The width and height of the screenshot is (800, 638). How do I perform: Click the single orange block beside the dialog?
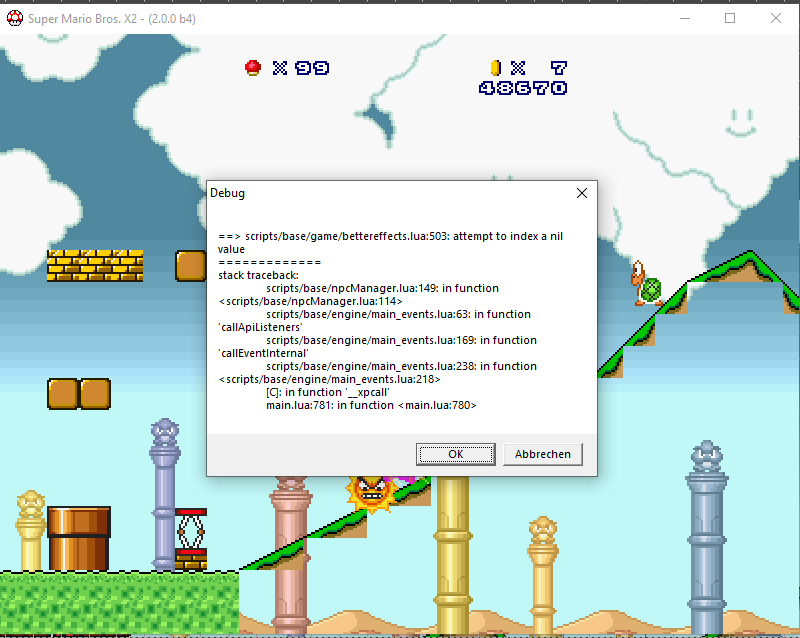pos(191,265)
